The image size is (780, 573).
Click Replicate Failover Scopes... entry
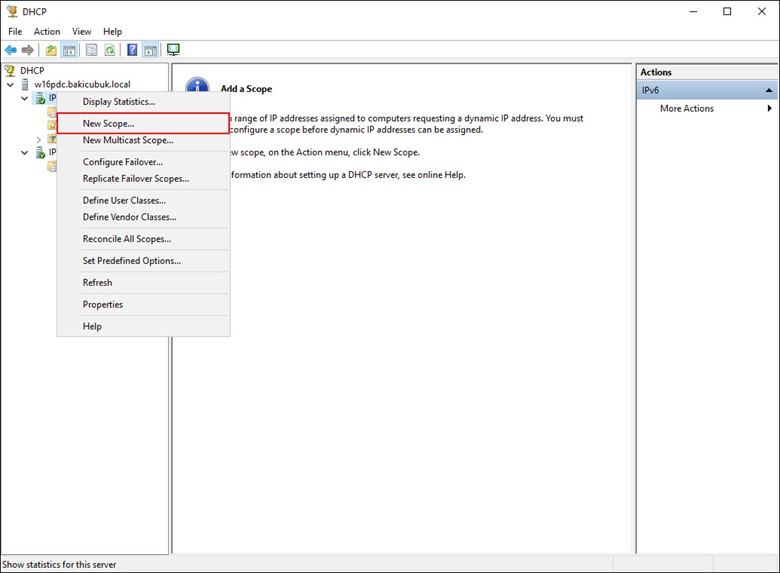pos(143,179)
